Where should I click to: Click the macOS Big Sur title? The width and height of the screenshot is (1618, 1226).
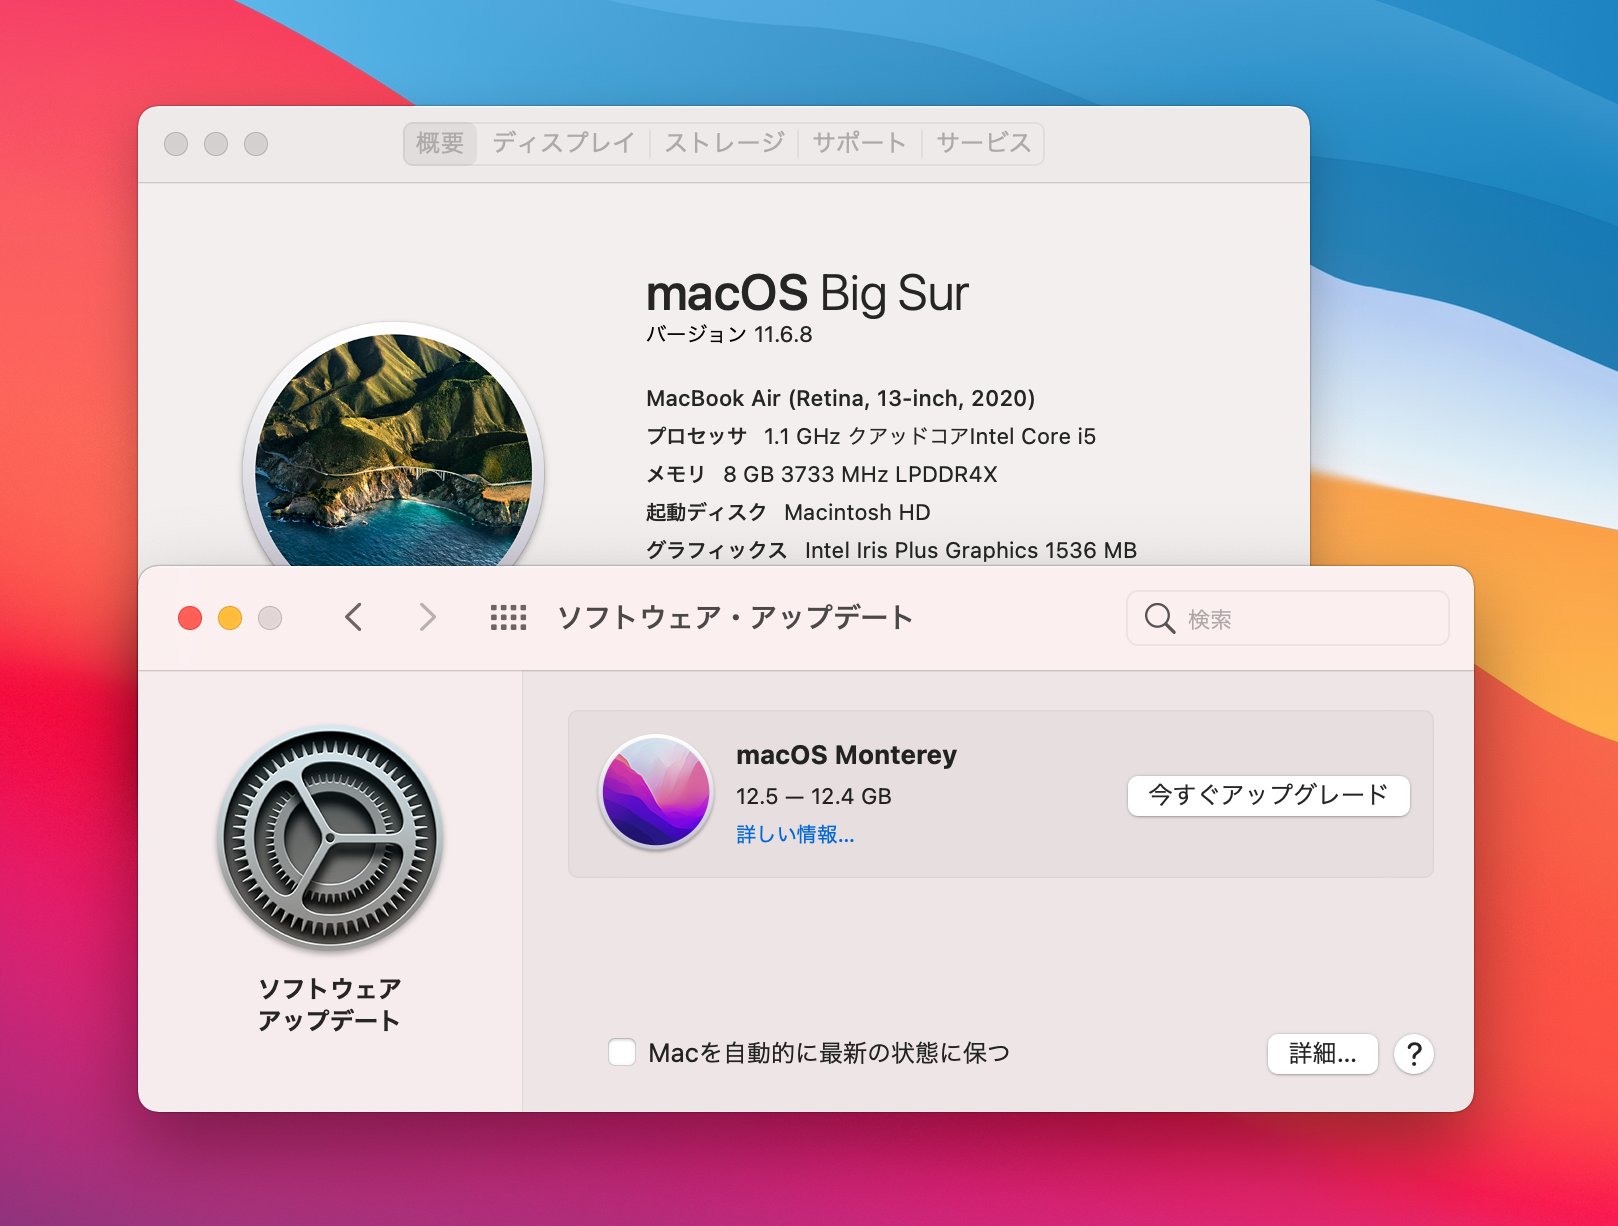pyautogui.click(x=807, y=294)
